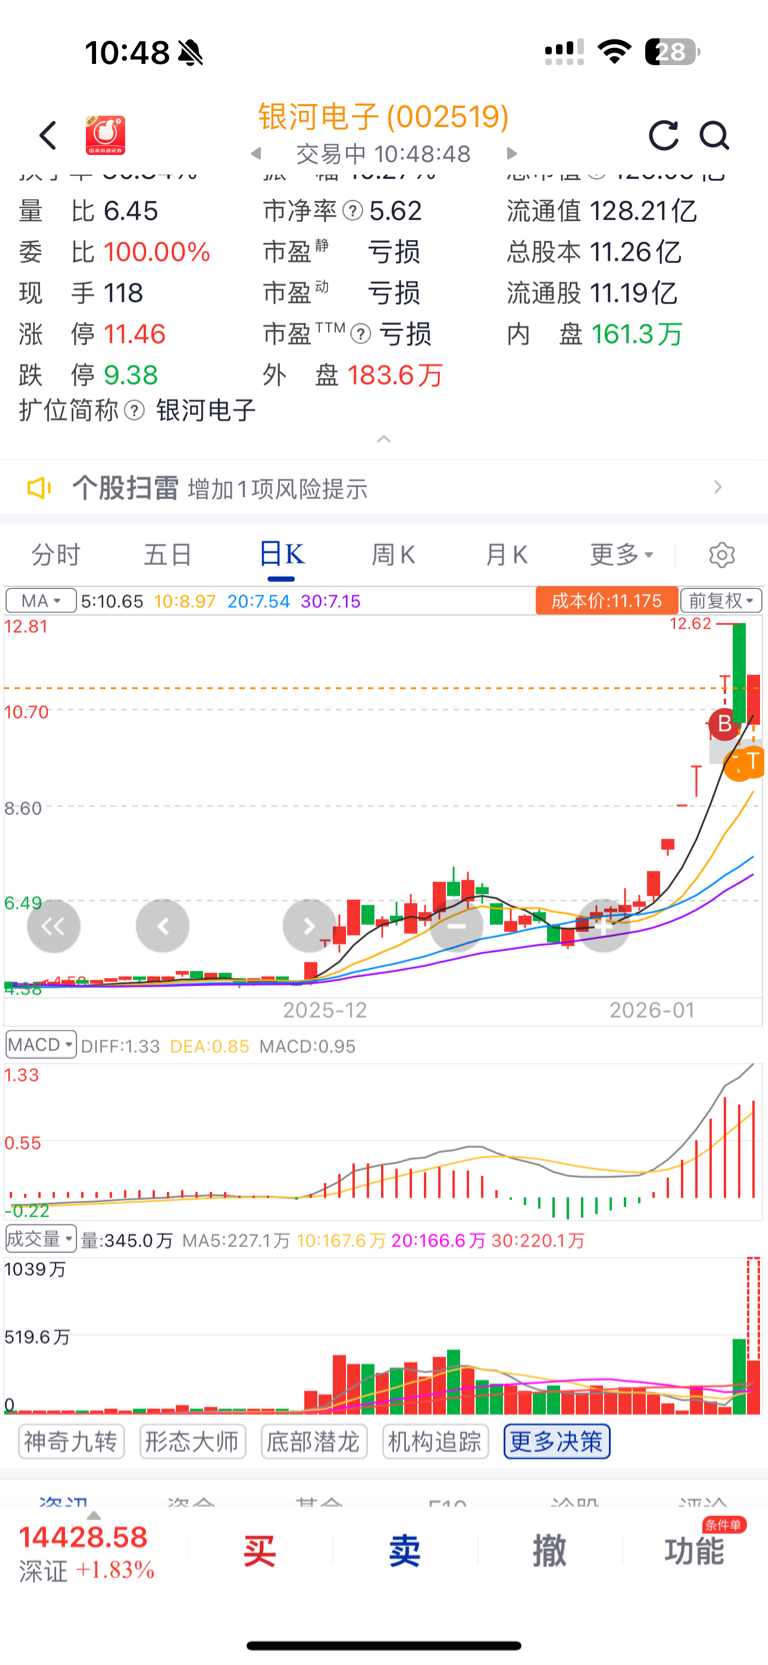Go to next stock arrow
Image resolution: width=768 pixels, height=1665 pixels.
coord(512,154)
